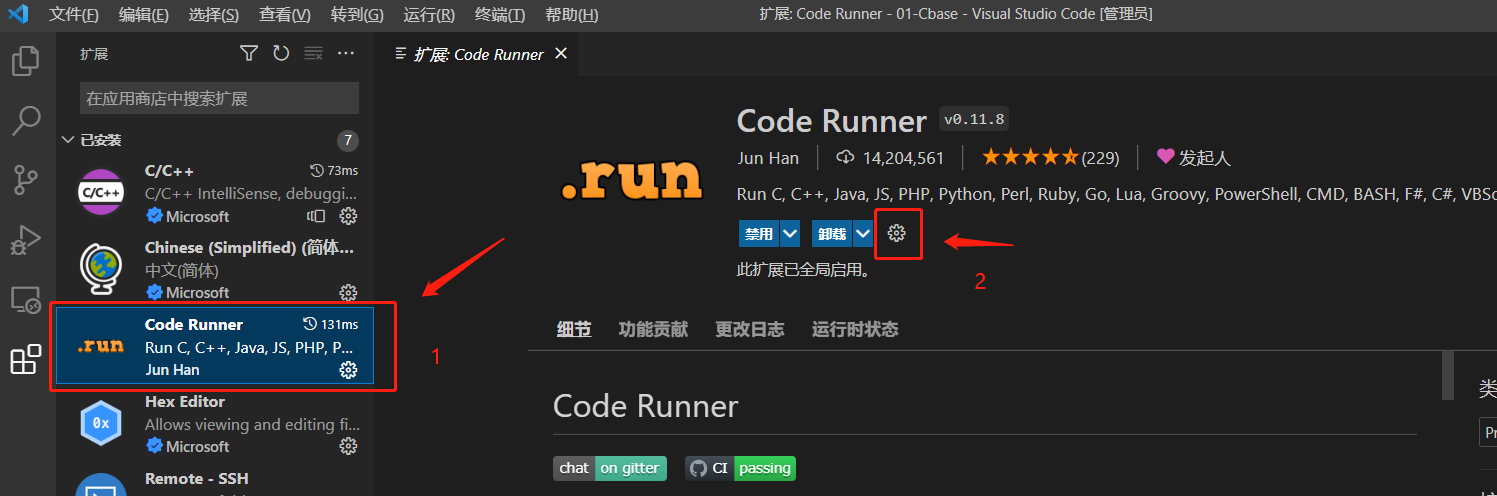1497x496 pixels.
Task: Open the 文件(F) menu
Action: point(74,15)
